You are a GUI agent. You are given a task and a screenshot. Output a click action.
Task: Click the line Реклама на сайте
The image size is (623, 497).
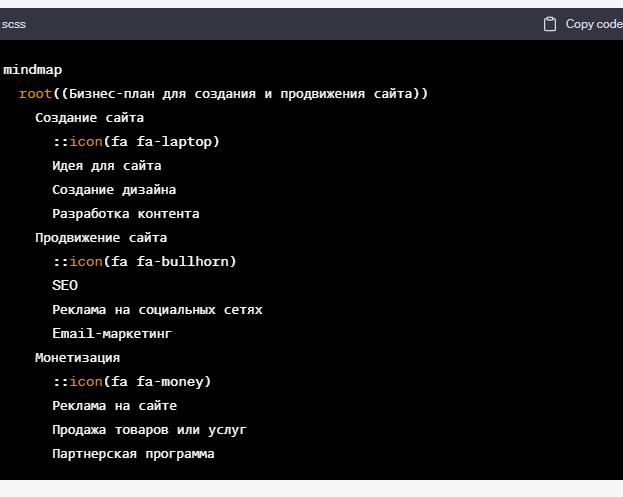(114, 406)
